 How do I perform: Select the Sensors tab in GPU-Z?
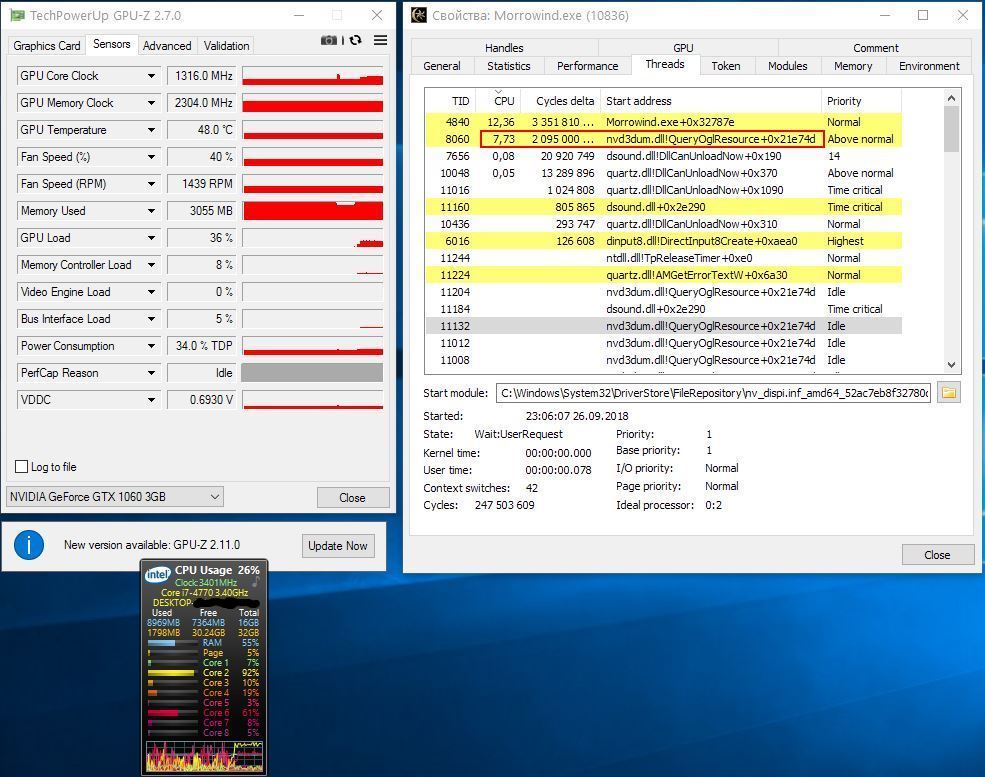112,44
